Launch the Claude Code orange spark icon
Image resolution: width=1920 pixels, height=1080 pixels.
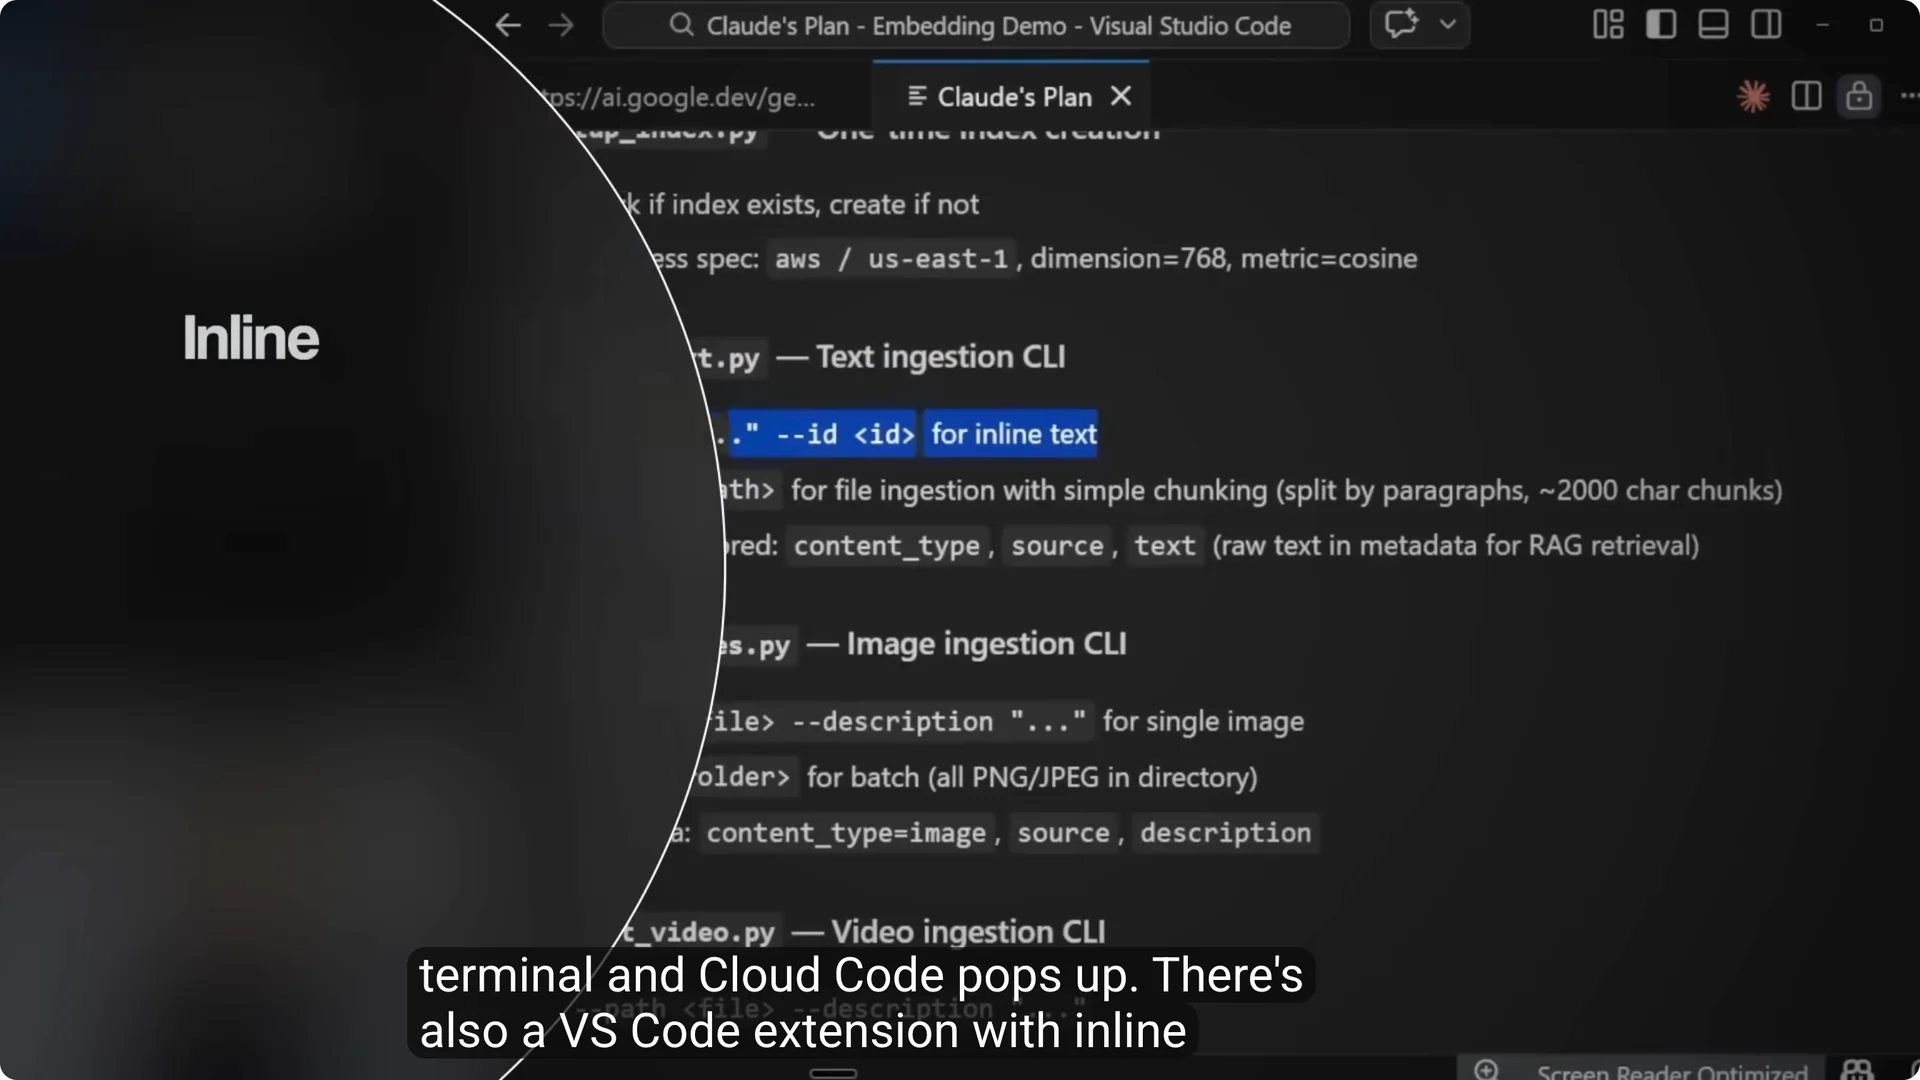click(1753, 96)
